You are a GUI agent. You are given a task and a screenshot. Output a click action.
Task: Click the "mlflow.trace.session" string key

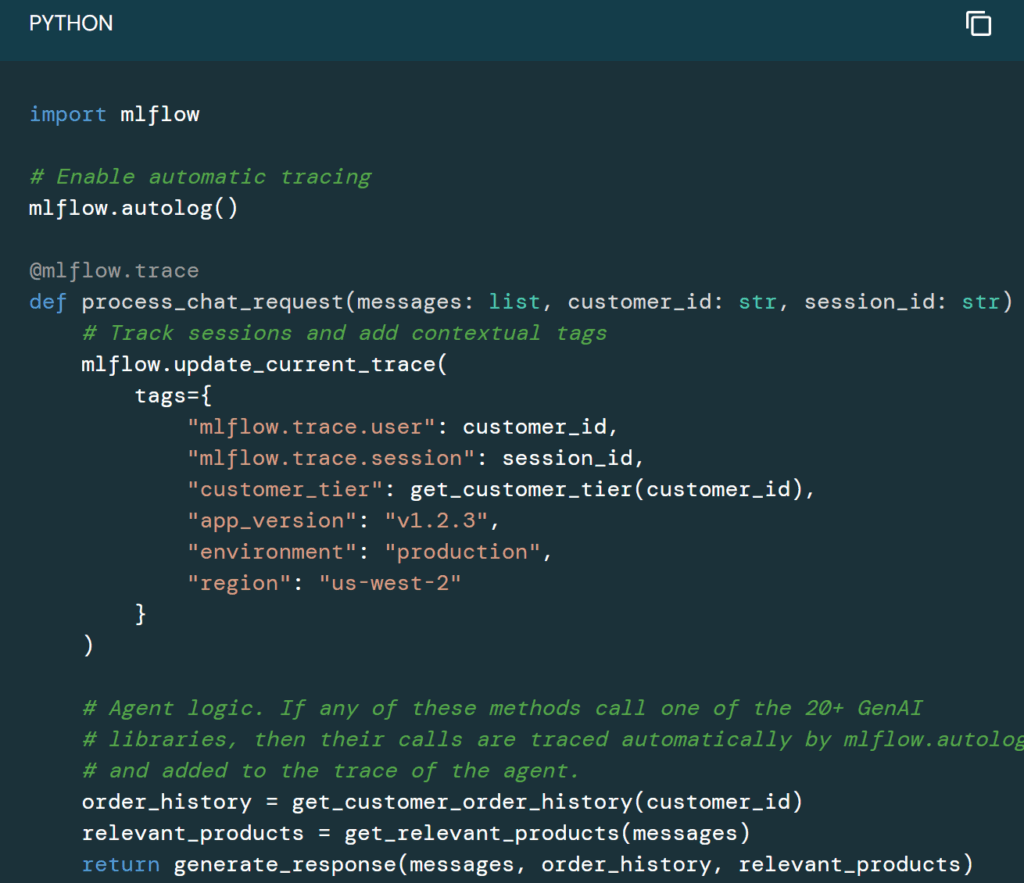click(x=331, y=458)
